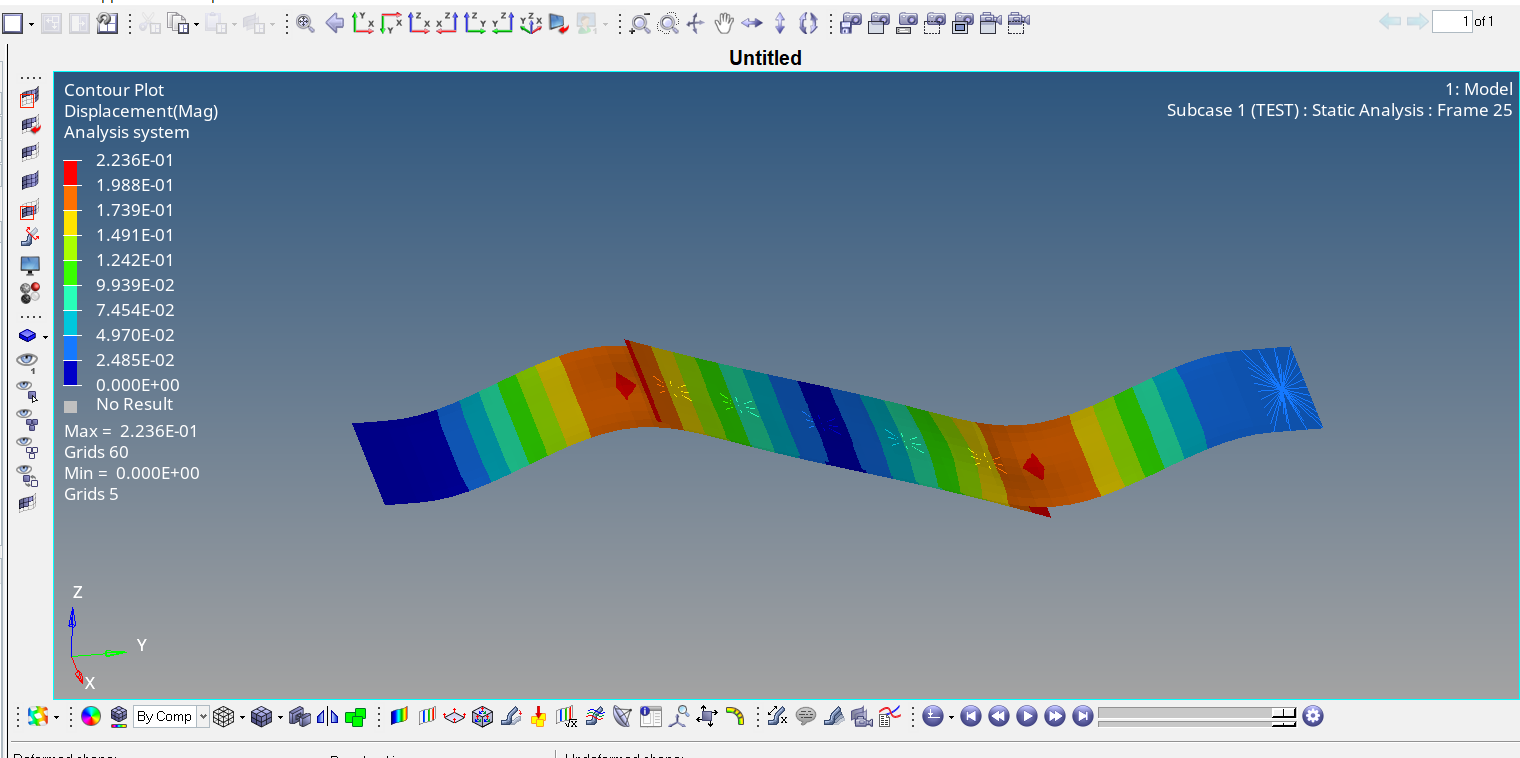Click the dark blue legend color band
Viewport: 1520px width, 758px height.
(x=71, y=372)
